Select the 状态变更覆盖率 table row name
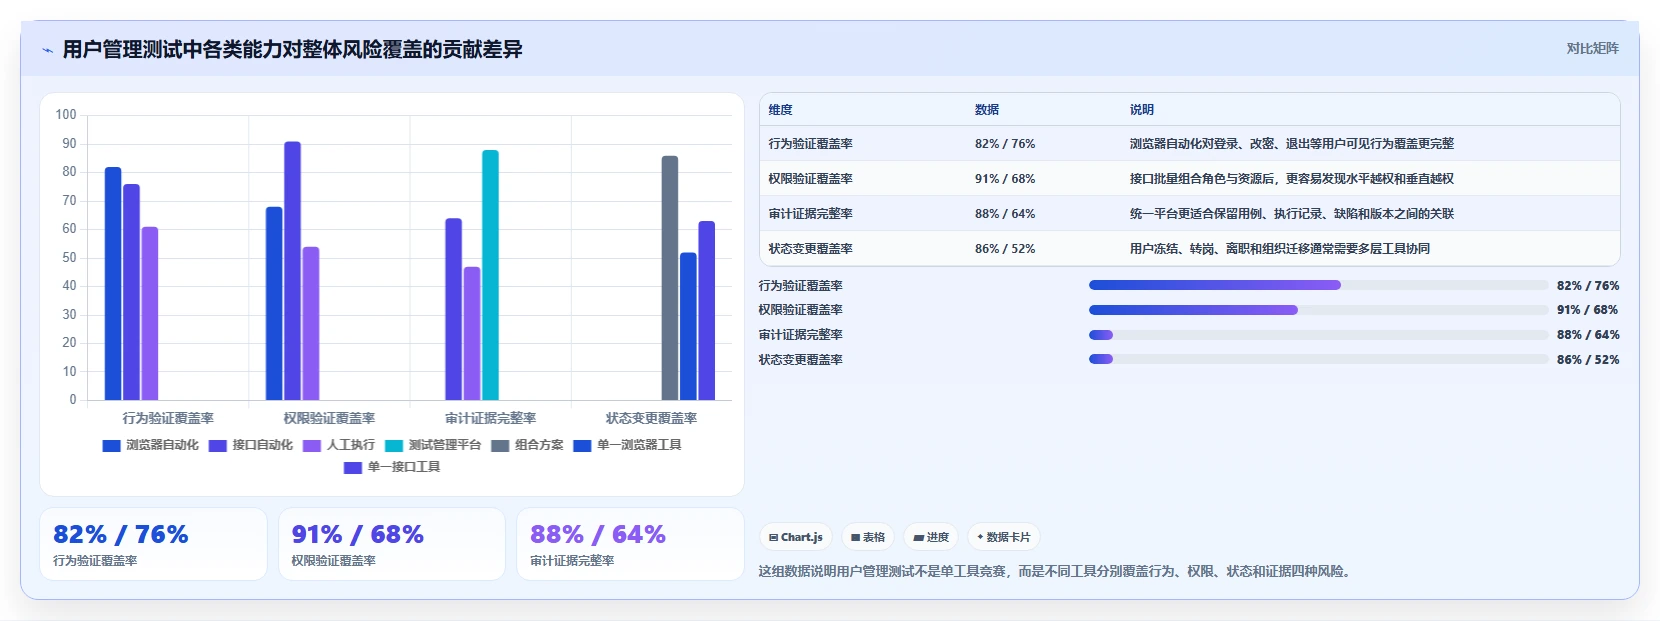This screenshot has height=621, width=1660. (x=811, y=249)
